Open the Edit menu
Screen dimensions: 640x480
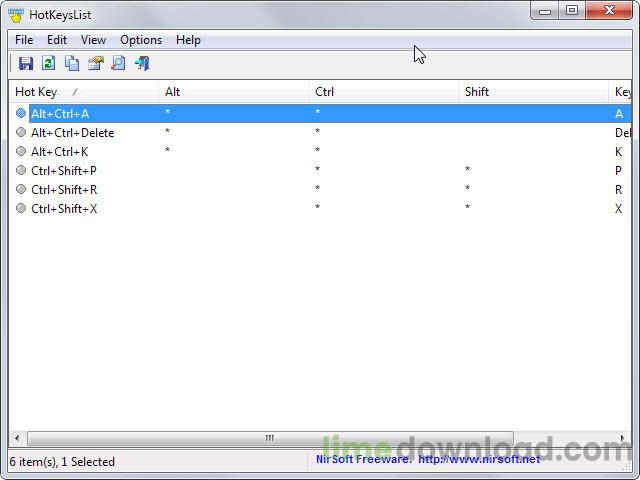pyautogui.click(x=57, y=40)
